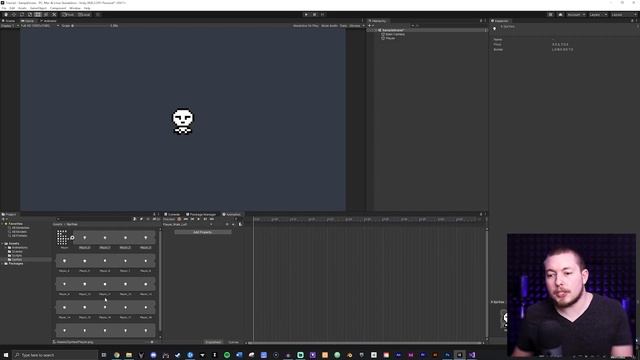640x360 pixels.
Task: Click the Add Property button
Action: 202,232
